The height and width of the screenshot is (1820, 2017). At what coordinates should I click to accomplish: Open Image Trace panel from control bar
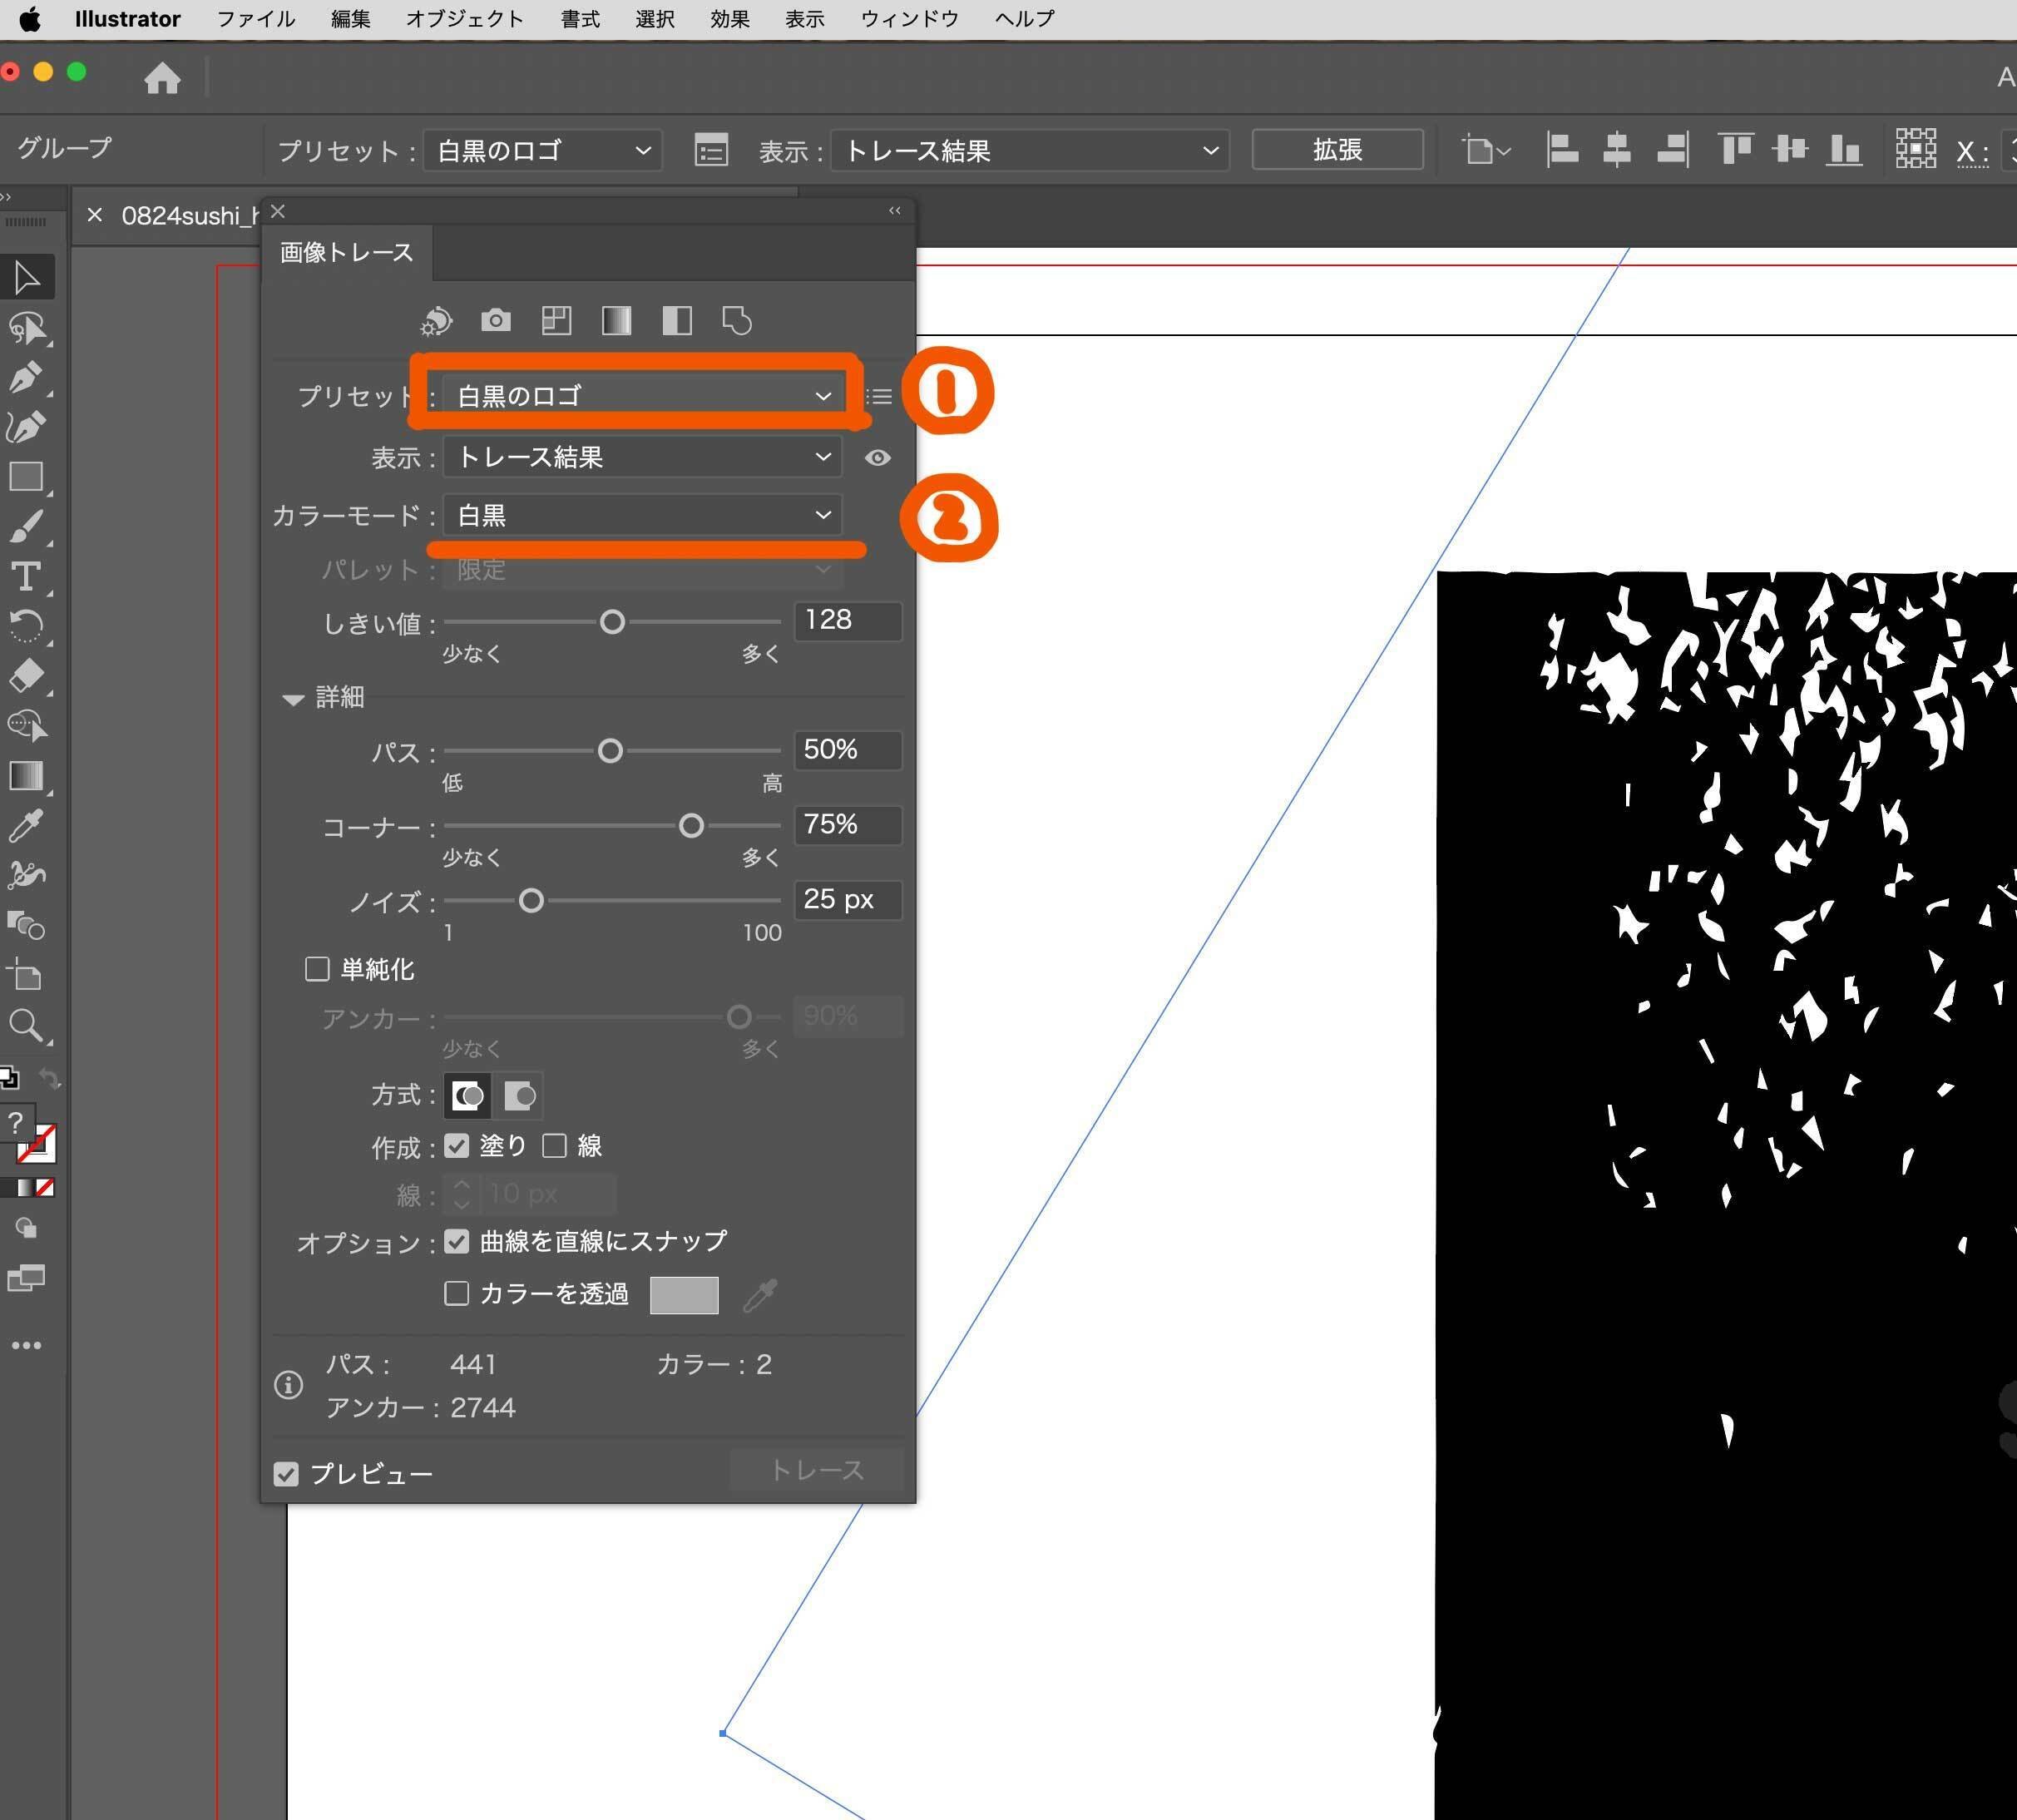tap(711, 151)
